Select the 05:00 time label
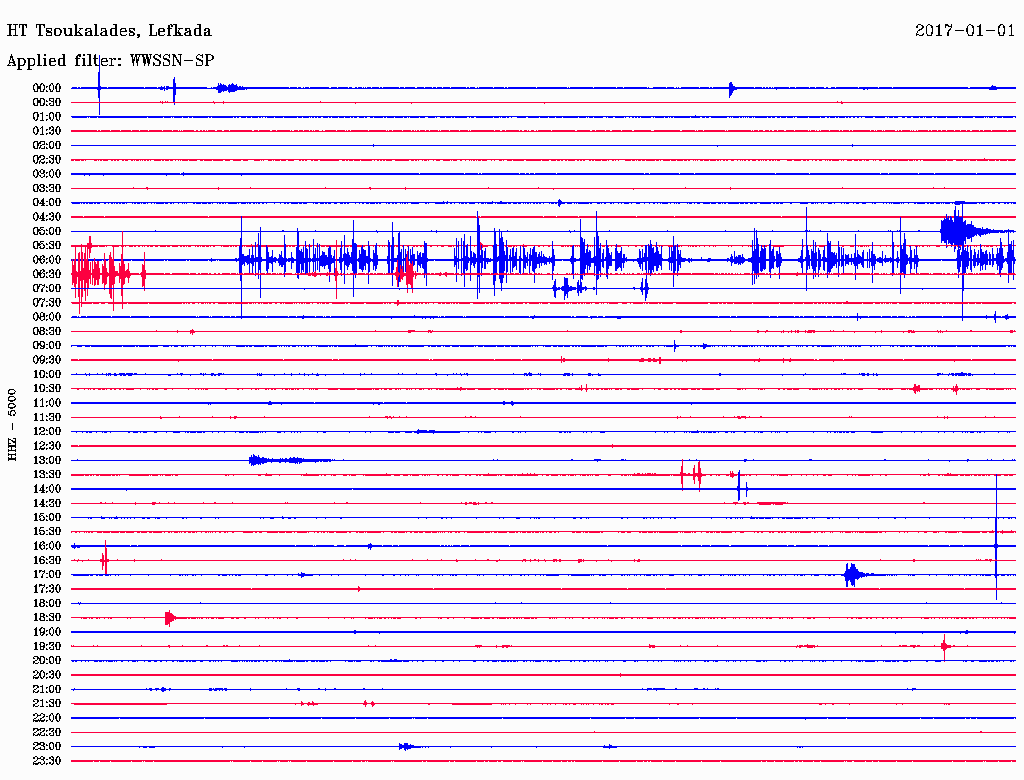1024x780 pixels. click(46, 231)
